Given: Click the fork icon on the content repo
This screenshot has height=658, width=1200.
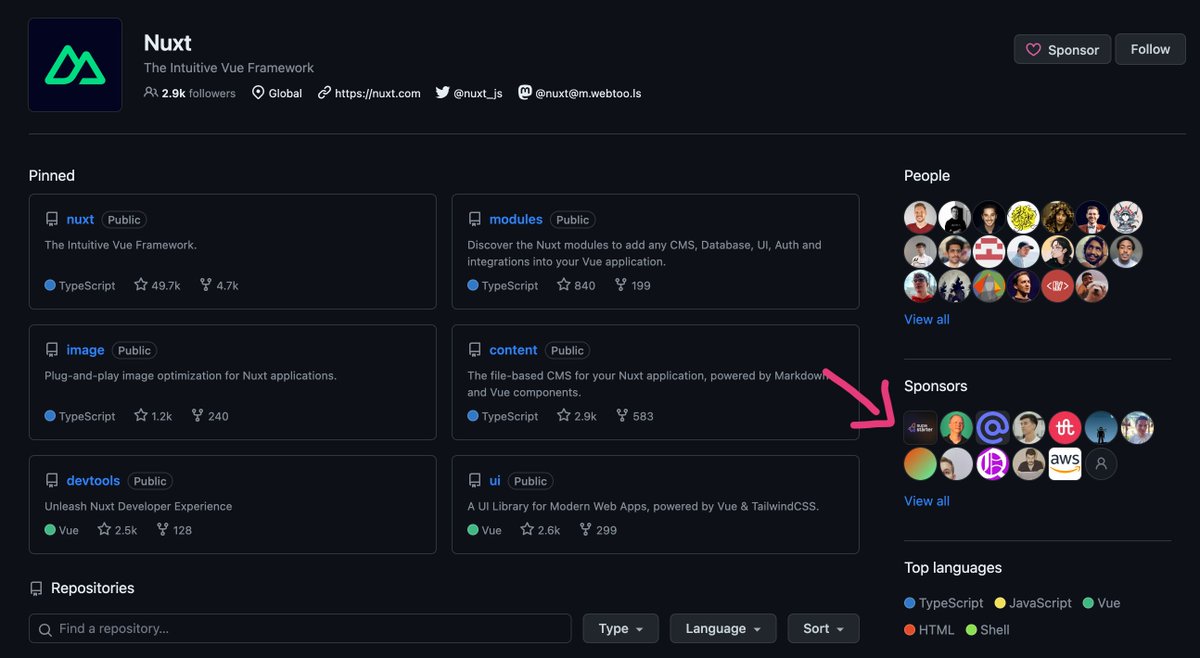Looking at the screenshot, I should click(622, 416).
